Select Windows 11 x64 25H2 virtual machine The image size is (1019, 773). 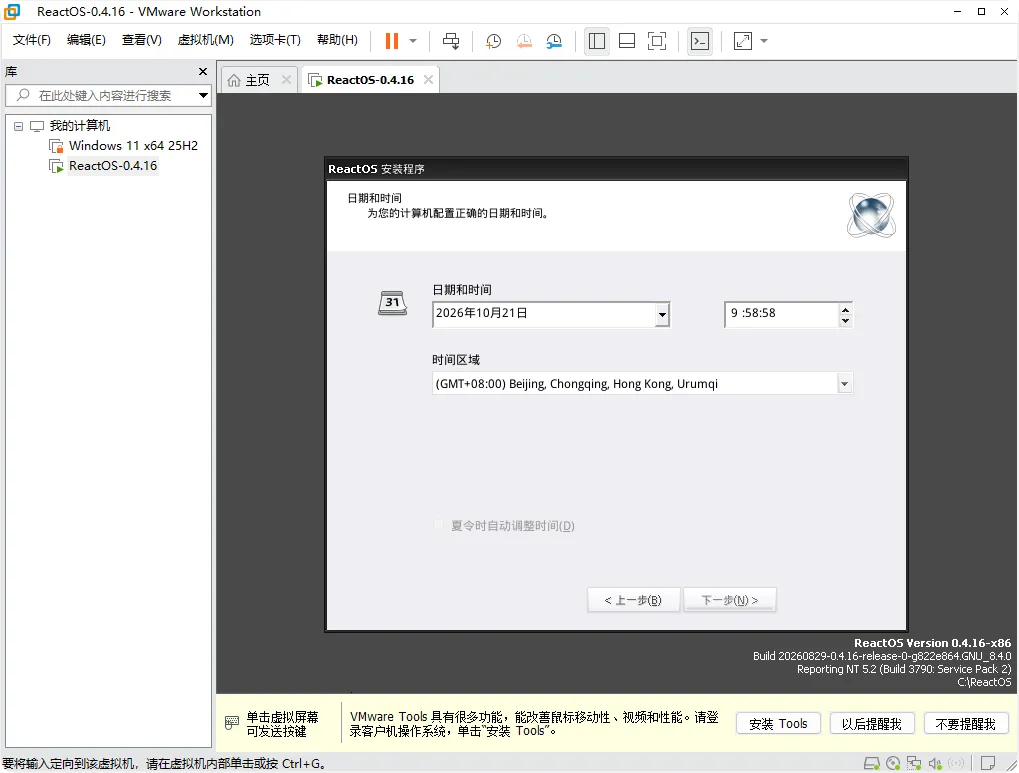click(133, 146)
